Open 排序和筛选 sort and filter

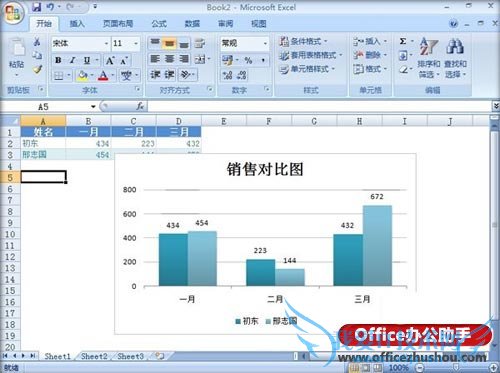pos(429,58)
